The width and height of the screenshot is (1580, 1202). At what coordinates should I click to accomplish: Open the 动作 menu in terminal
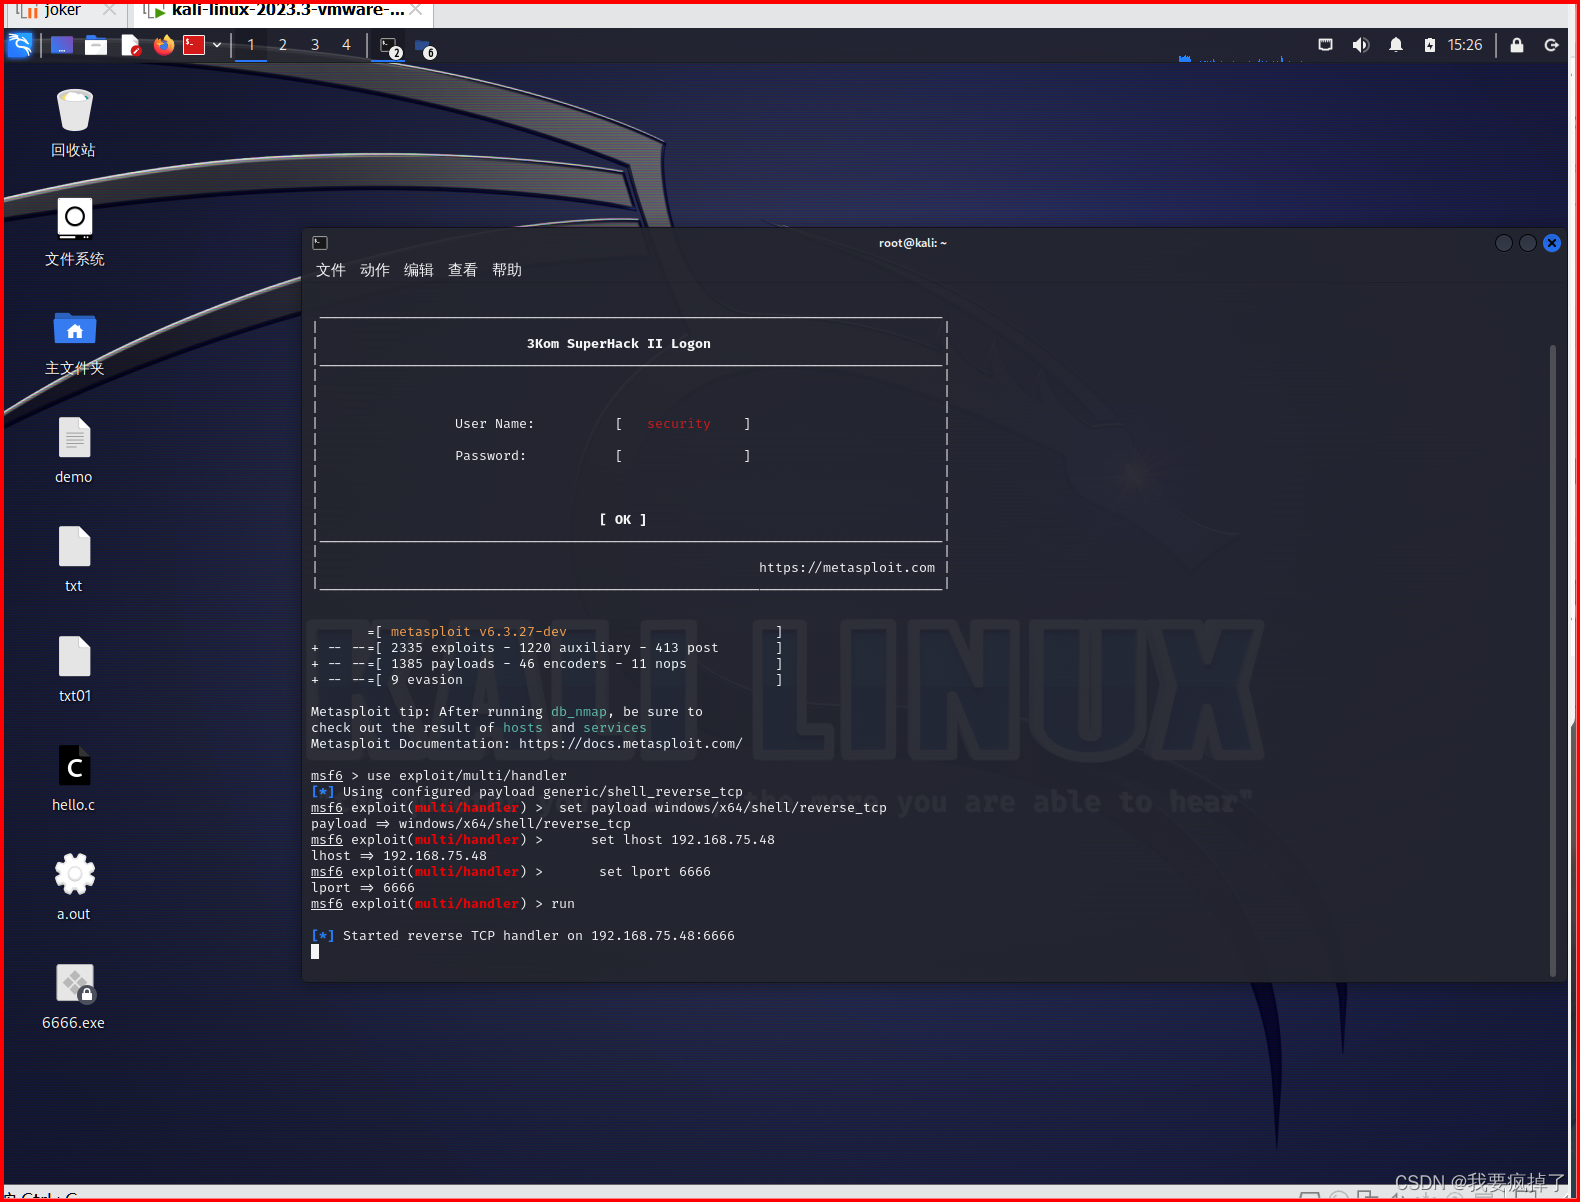point(375,270)
